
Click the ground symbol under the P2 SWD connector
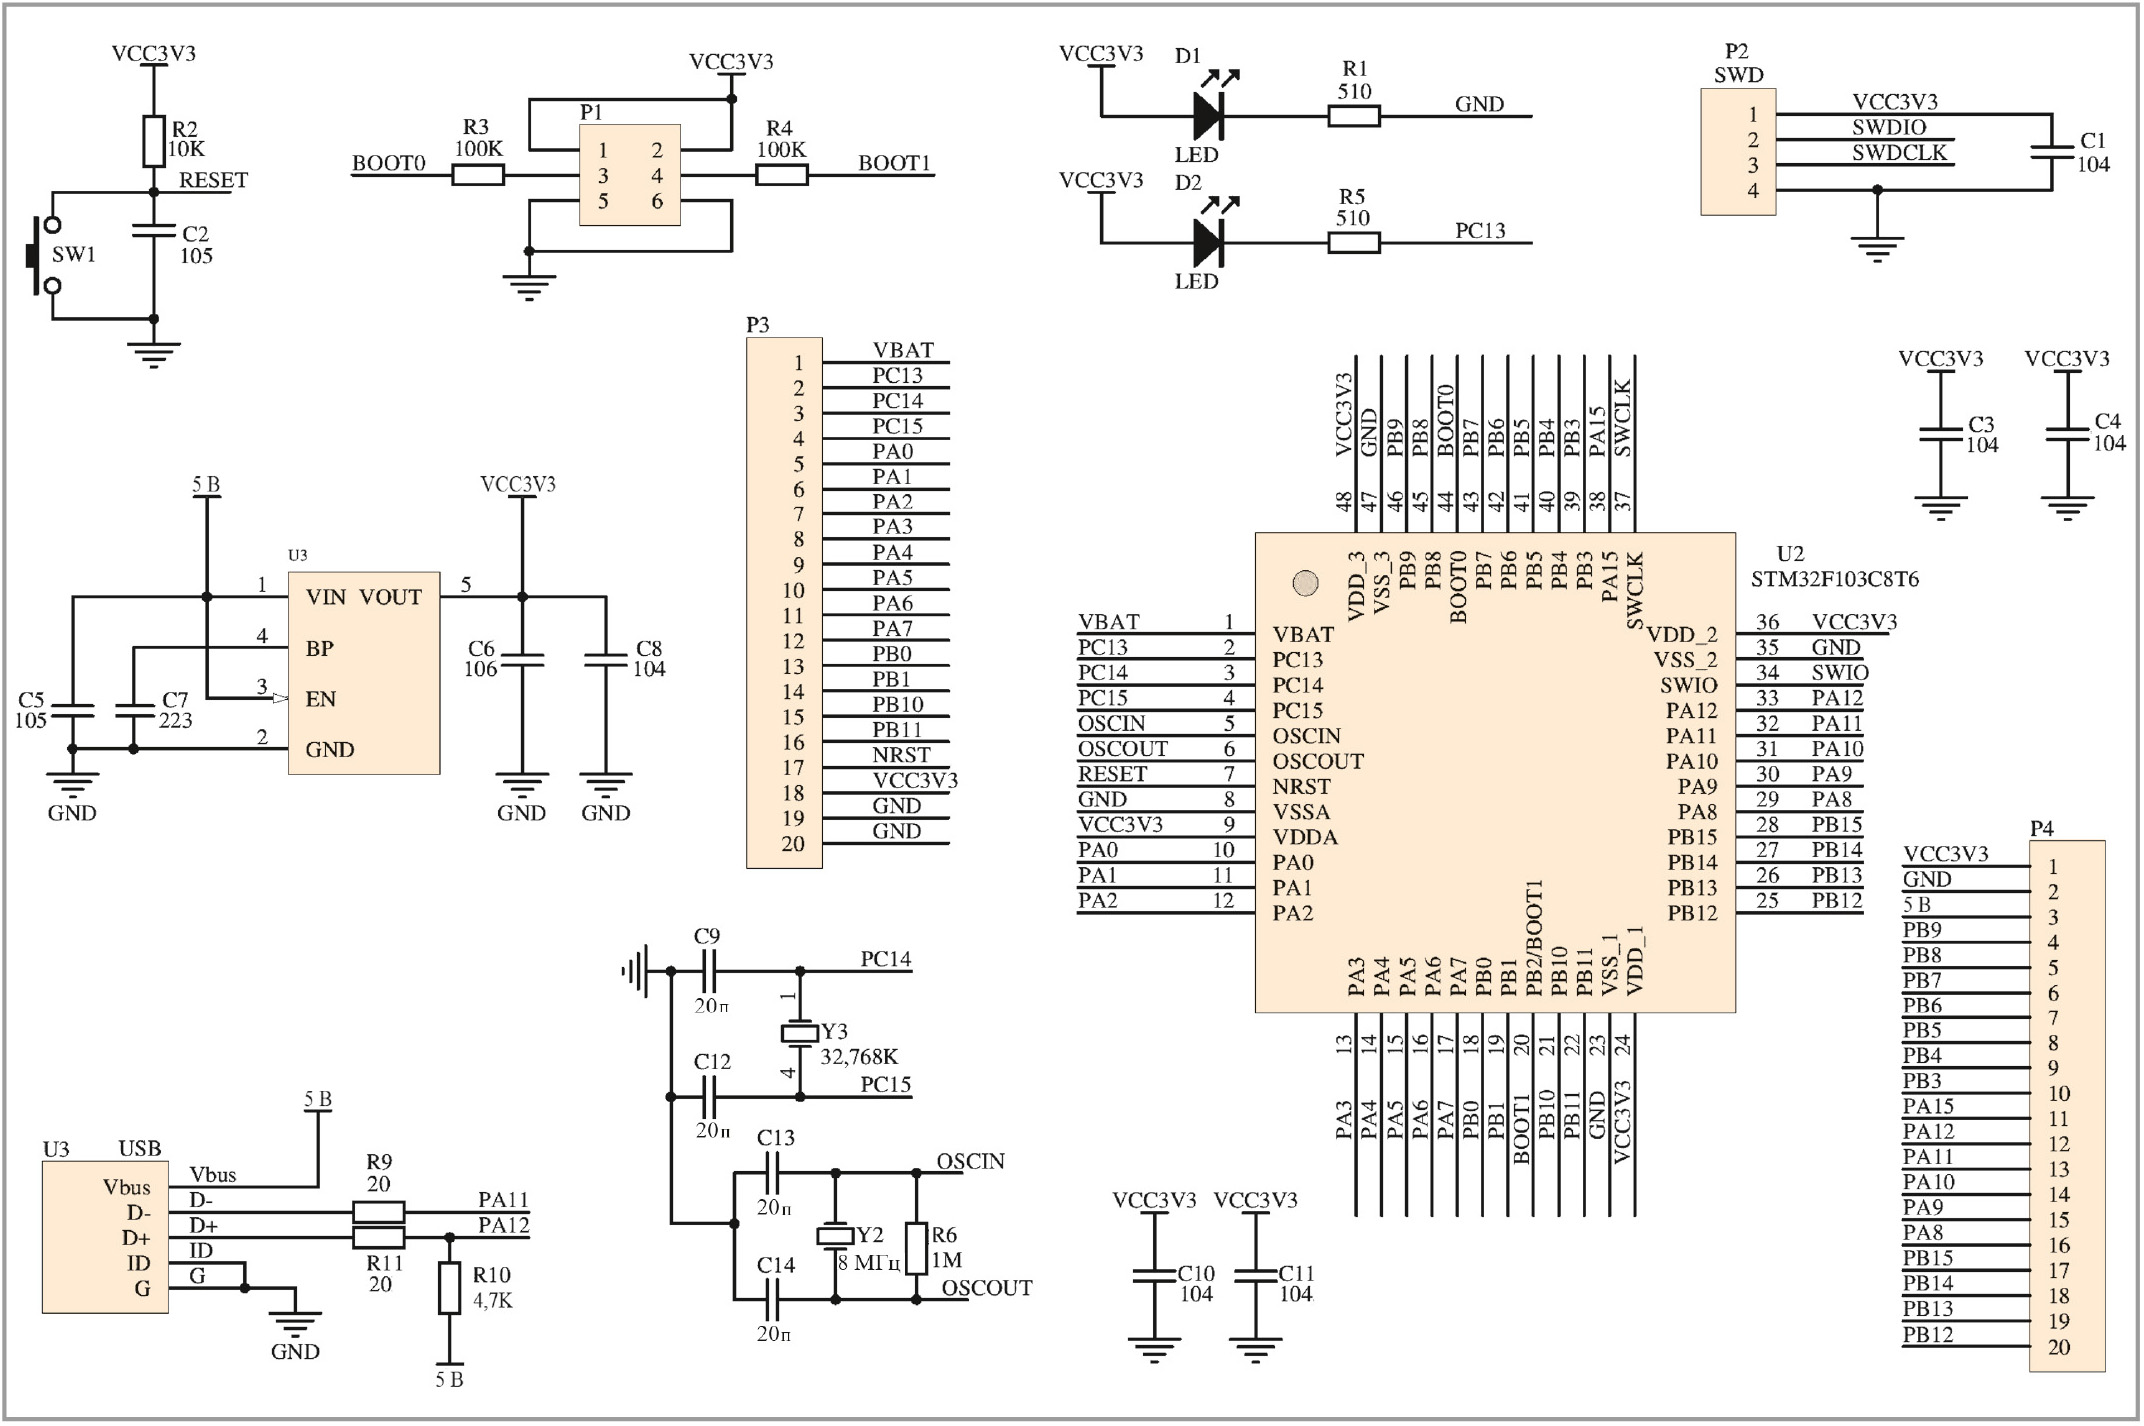[x=1876, y=247]
